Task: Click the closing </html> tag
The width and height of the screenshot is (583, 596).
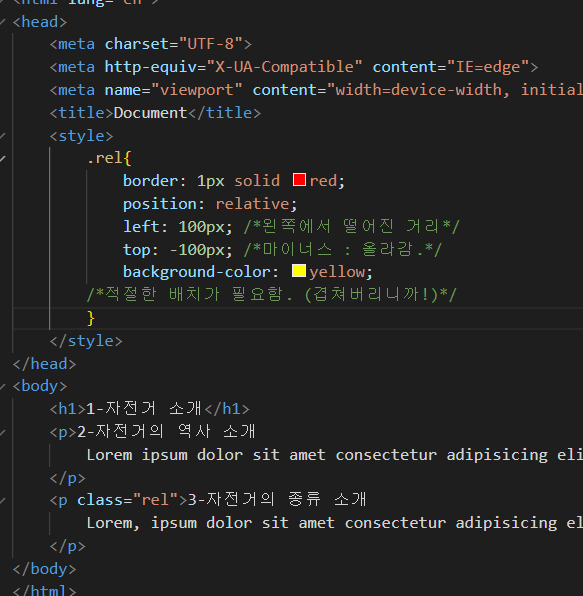Action: click(44, 590)
